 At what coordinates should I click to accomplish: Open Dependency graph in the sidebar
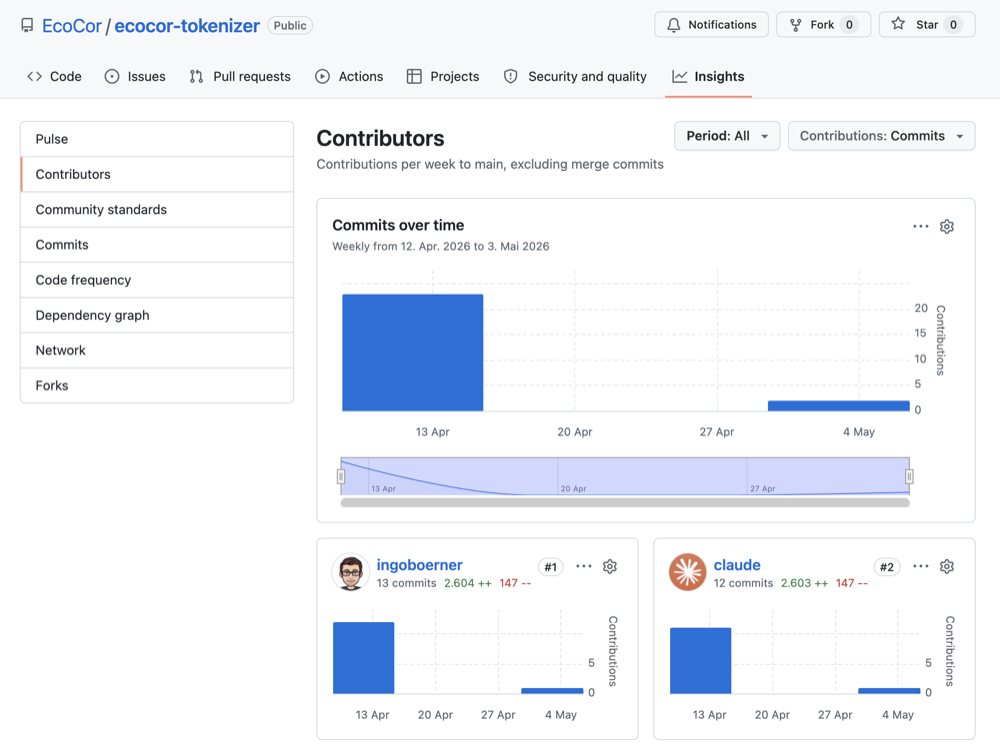157,315
